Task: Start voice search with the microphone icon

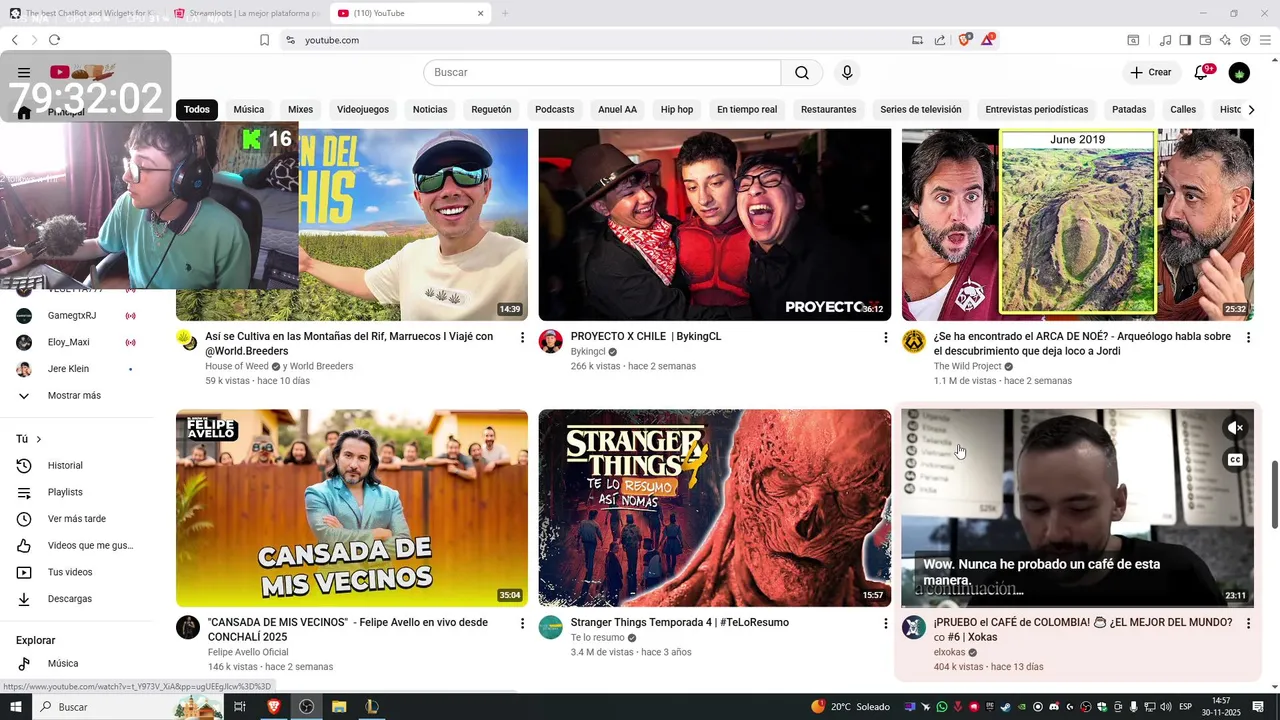Action: tap(847, 72)
